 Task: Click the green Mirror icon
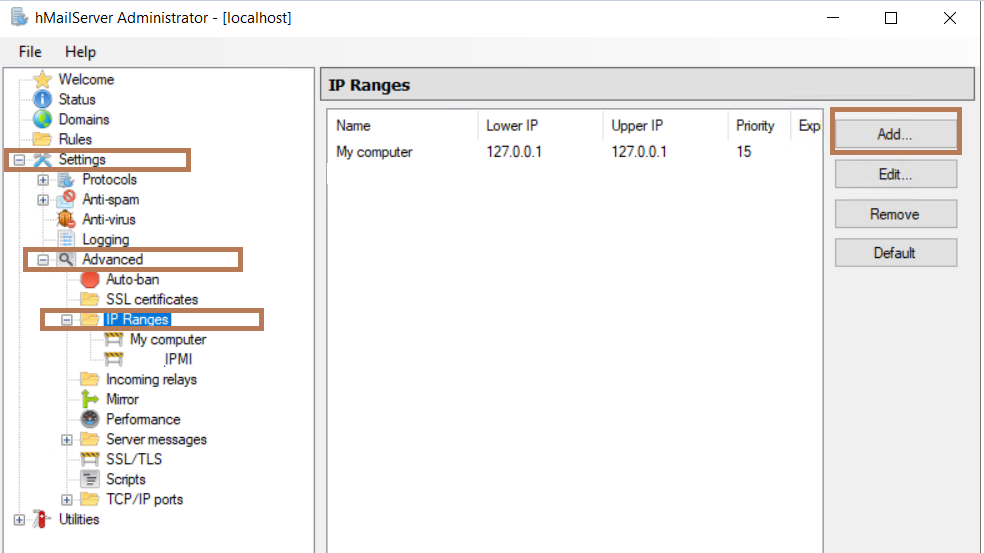(x=90, y=399)
